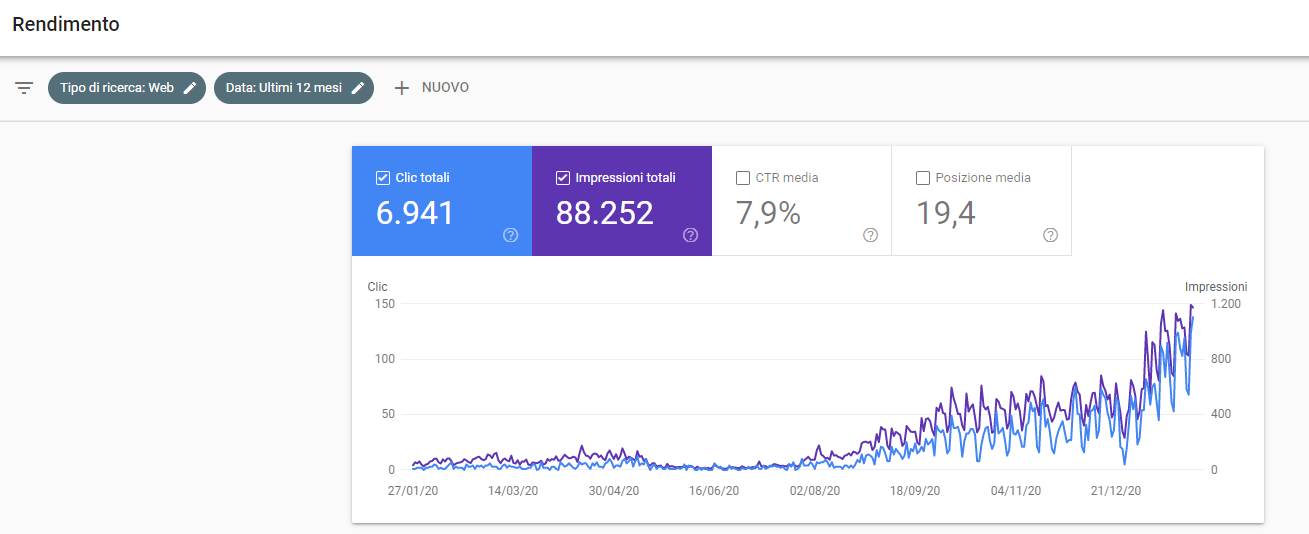This screenshot has width=1309, height=534.
Task: Uncheck the Clic totali checkbox
Action: point(382,178)
